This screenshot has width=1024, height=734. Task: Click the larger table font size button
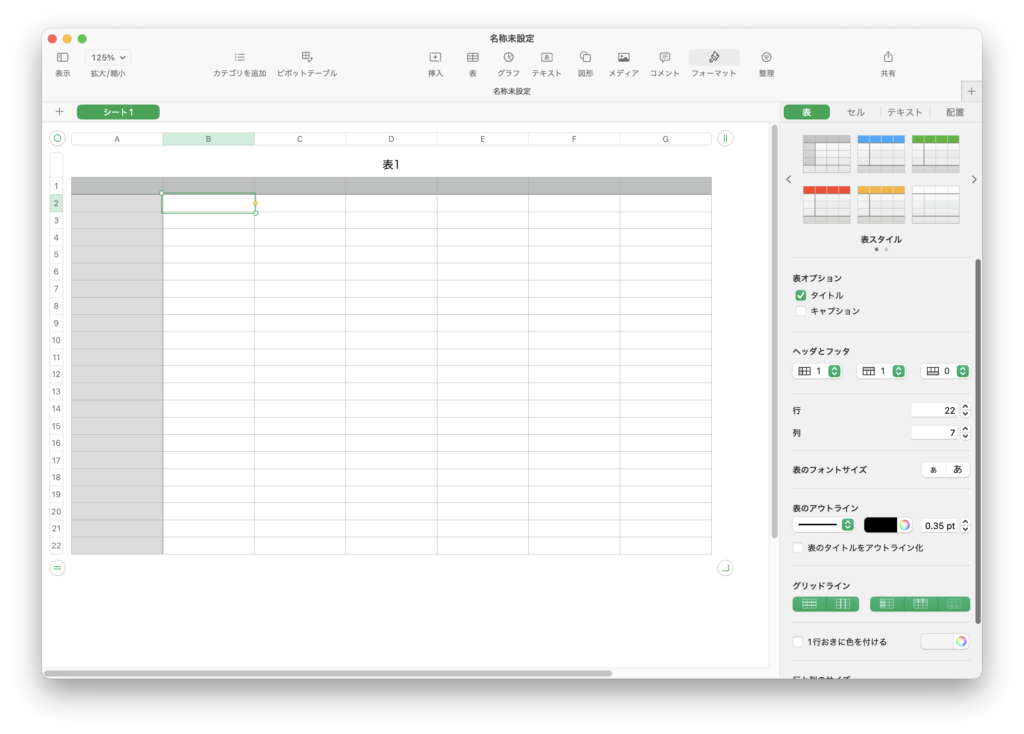(x=957, y=469)
